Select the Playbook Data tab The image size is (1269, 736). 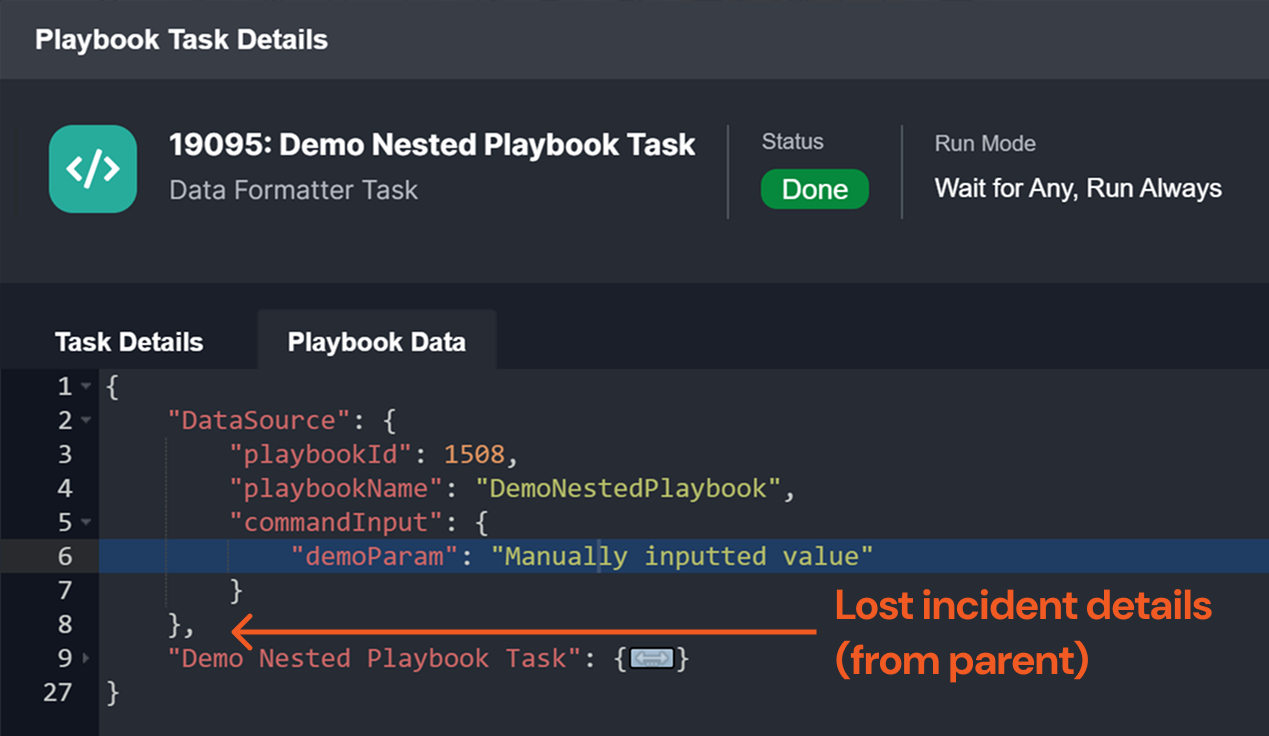coord(376,342)
